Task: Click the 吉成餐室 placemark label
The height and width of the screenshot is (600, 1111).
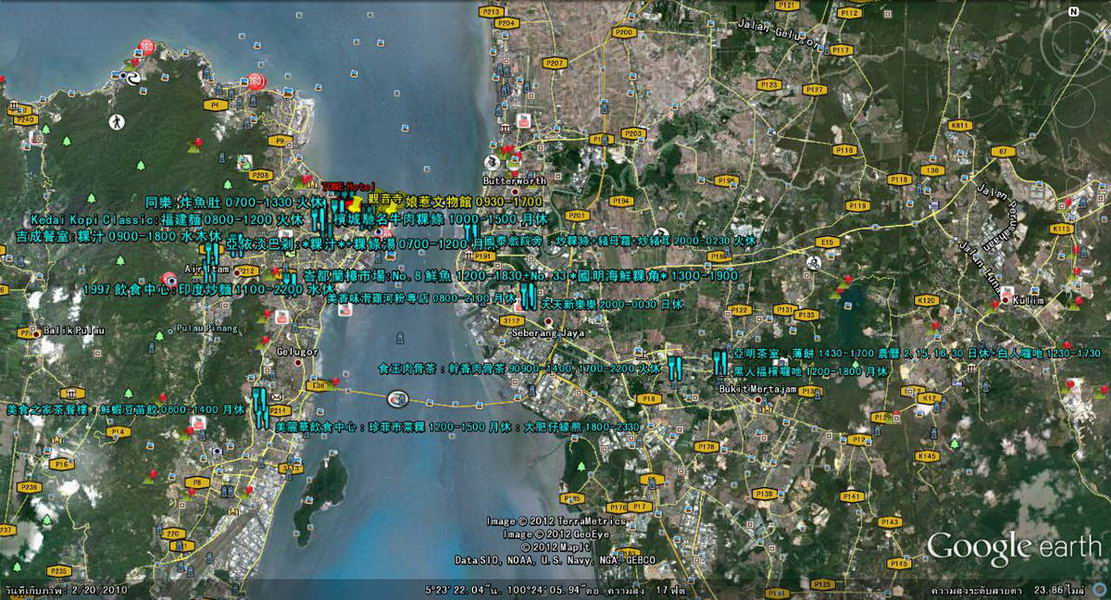Action: click(x=118, y=236)
